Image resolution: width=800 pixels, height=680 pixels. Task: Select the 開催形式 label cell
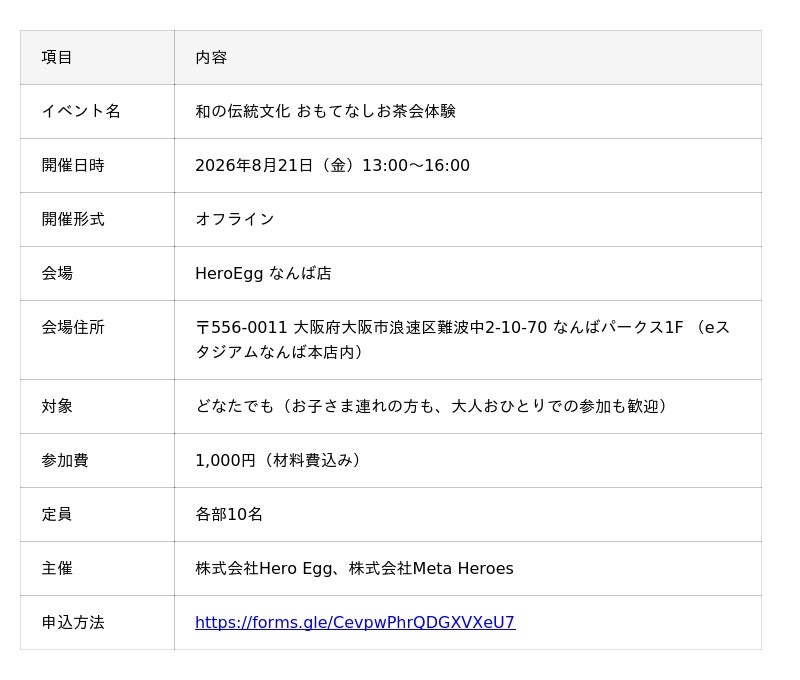(x=97, y=219)
